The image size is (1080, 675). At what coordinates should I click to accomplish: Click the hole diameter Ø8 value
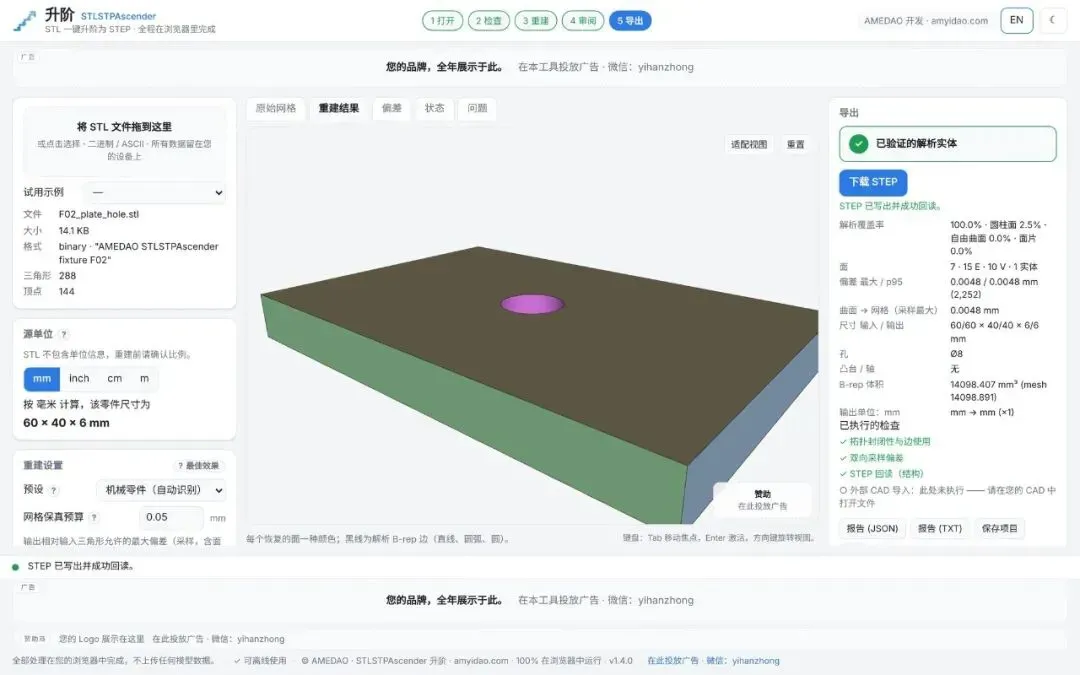[x=957, y=354]
